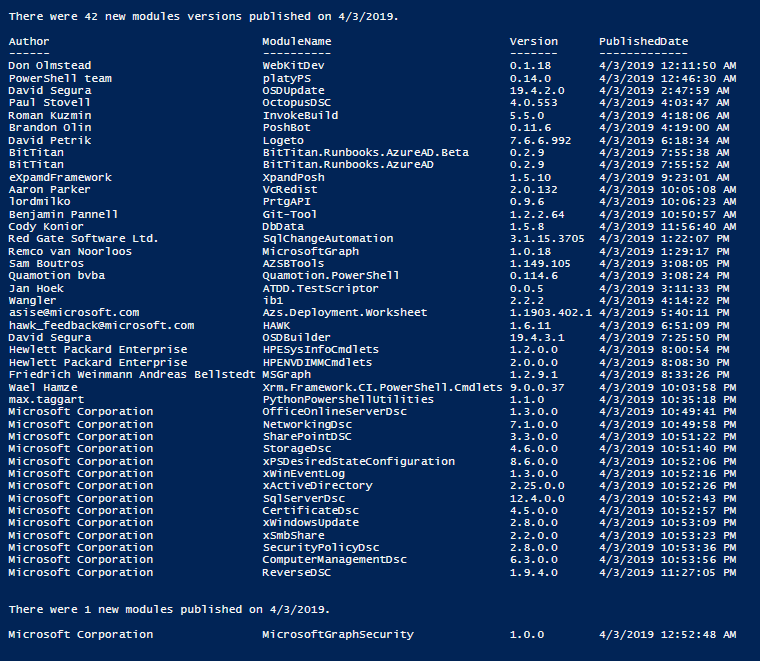The image size is (760, 661).
Task: Select the DbData module name
Action: click(283, 226)
